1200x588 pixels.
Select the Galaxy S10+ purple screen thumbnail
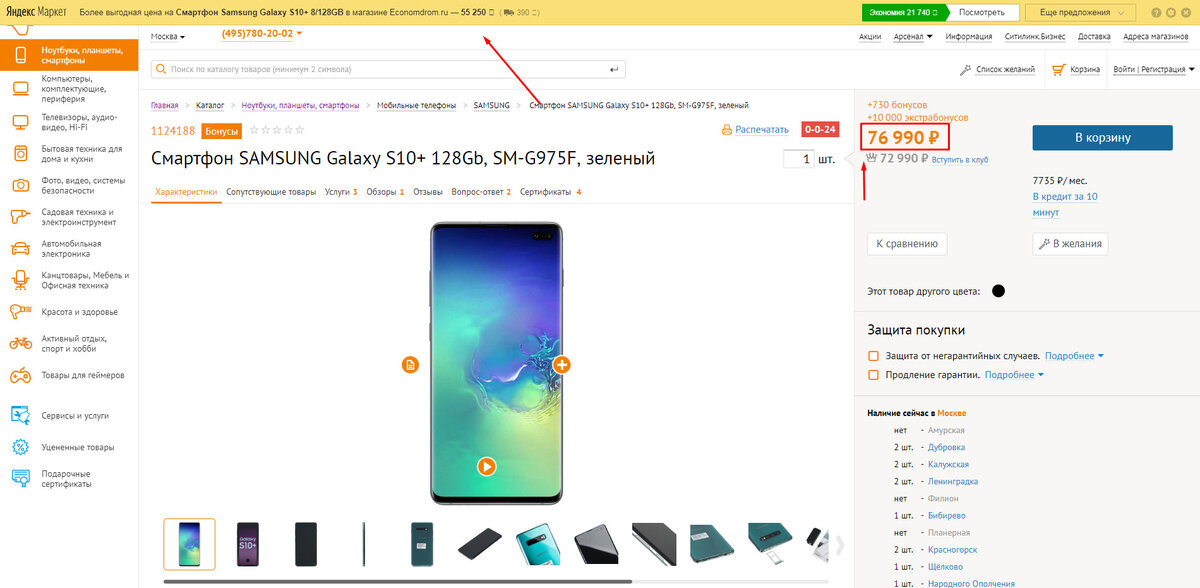pos(247,544)
